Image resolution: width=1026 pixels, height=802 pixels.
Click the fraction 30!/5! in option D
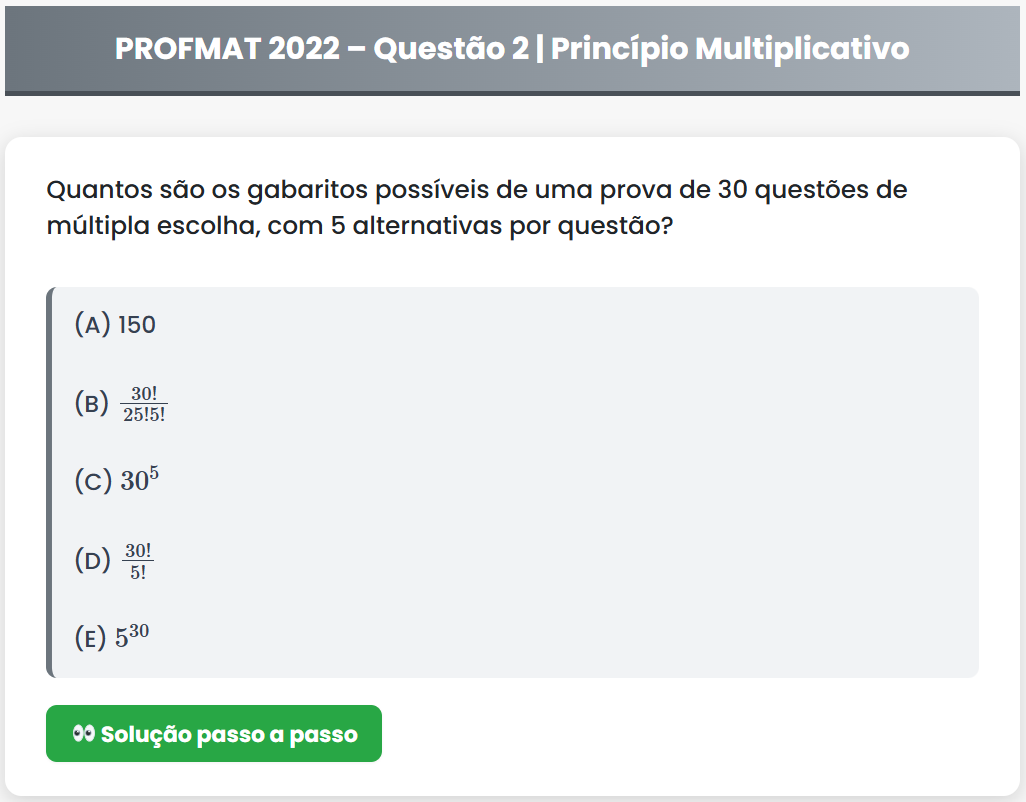point(138,560)
